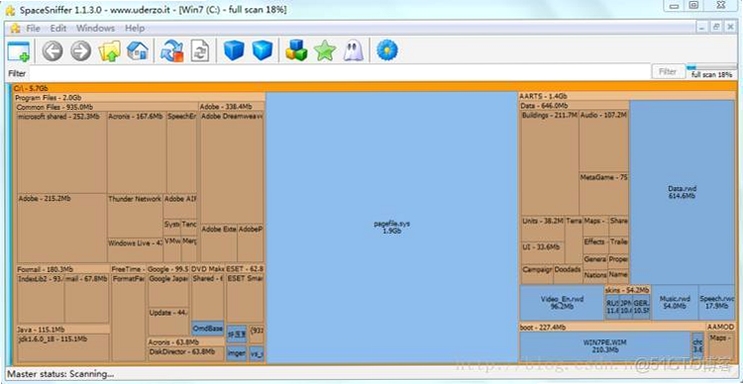
Task: Click the C:\ - 5.7Gb header
Action: coord(374,88)
